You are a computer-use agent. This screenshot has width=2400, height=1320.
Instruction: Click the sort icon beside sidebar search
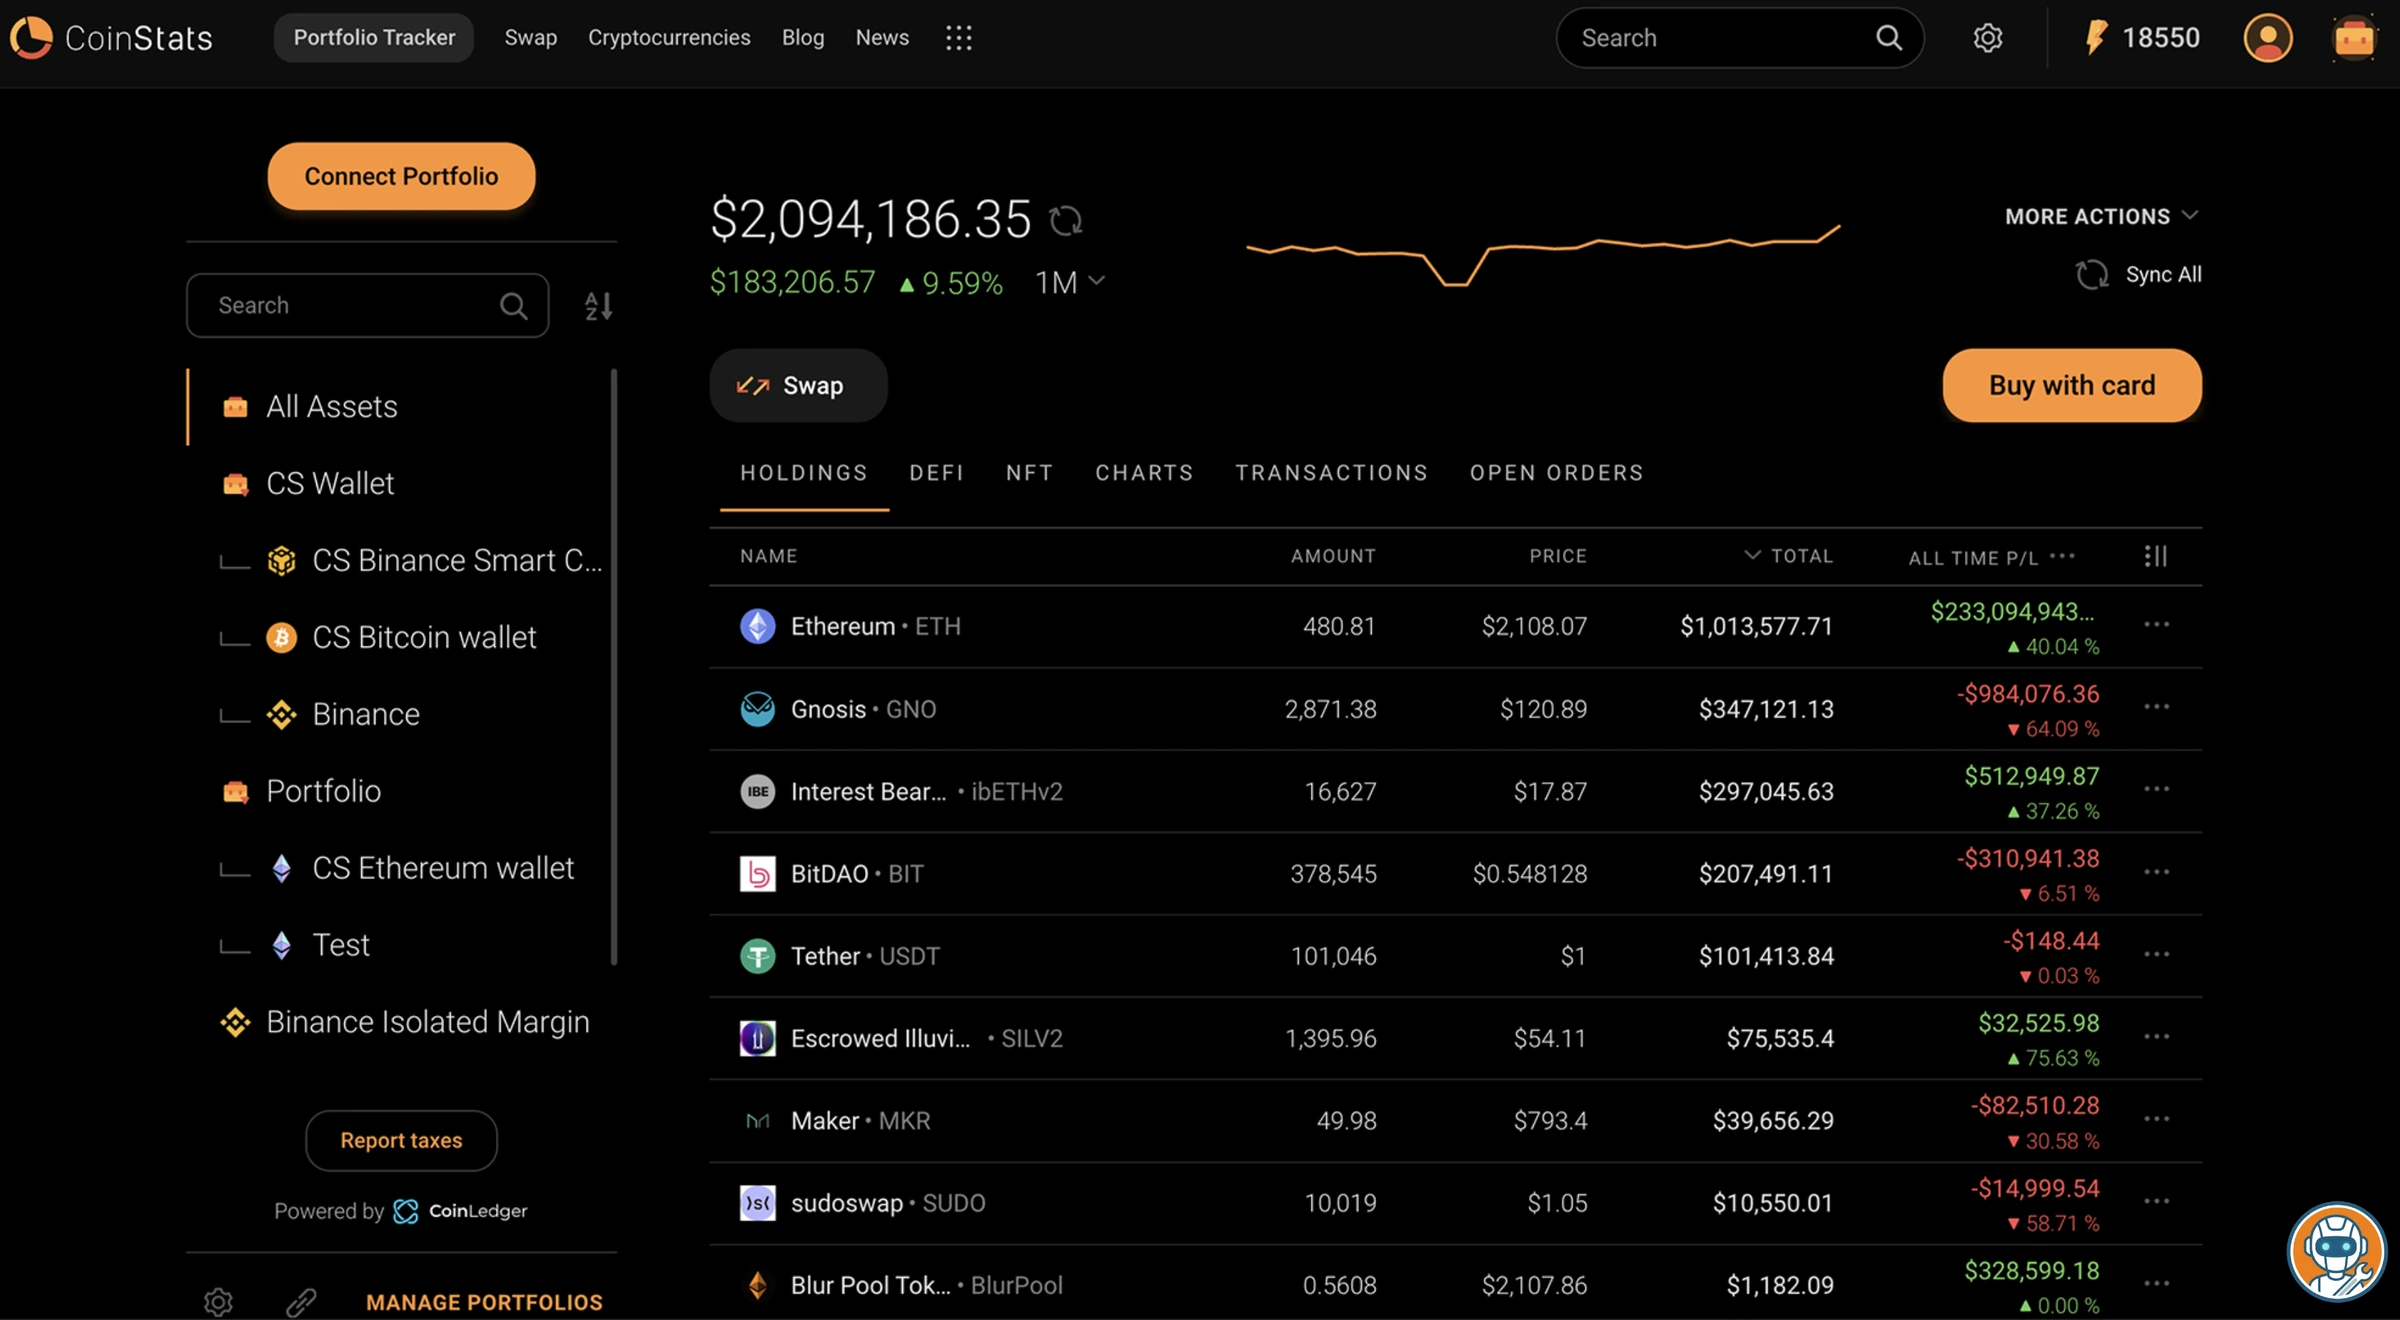[x=598, y=306]
